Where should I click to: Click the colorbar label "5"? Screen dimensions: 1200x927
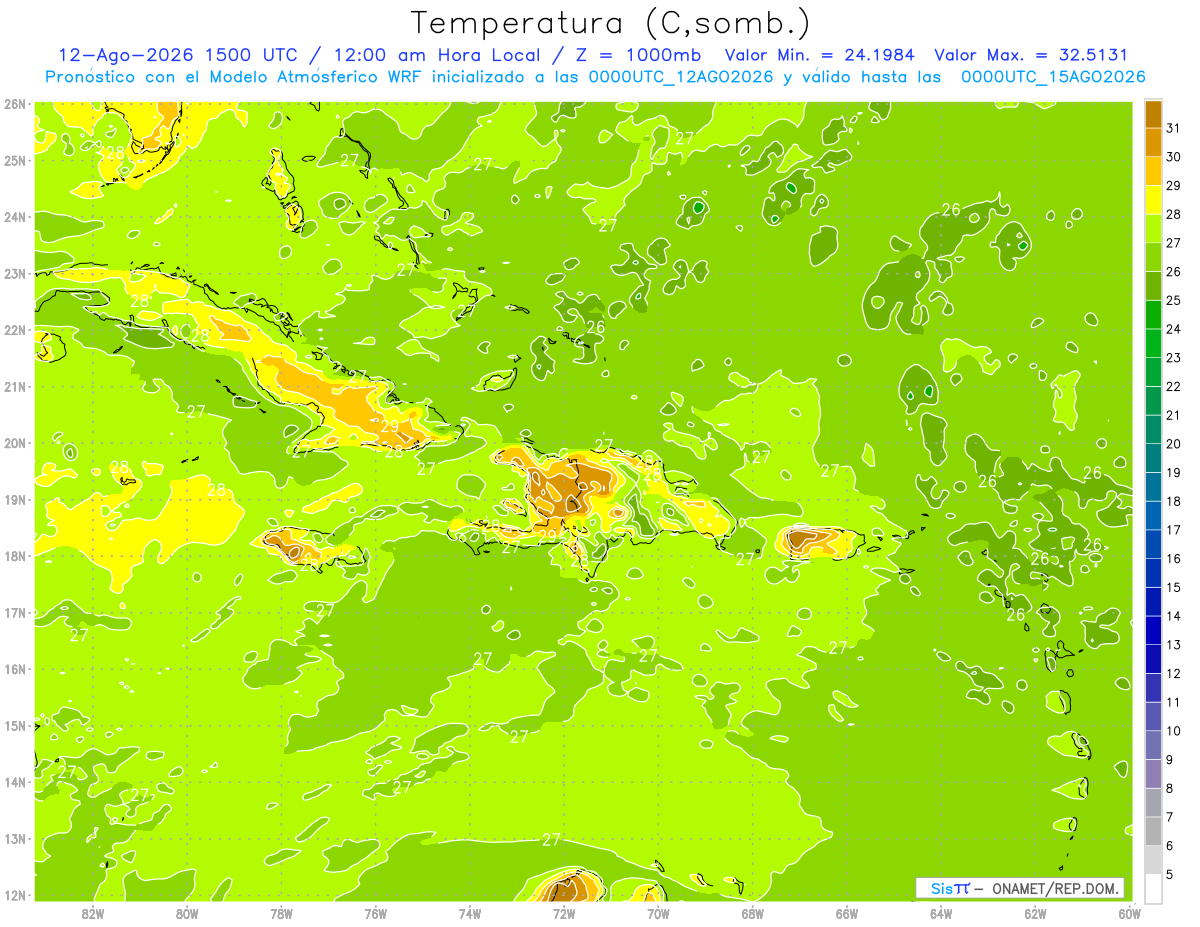pos(1170,874)
